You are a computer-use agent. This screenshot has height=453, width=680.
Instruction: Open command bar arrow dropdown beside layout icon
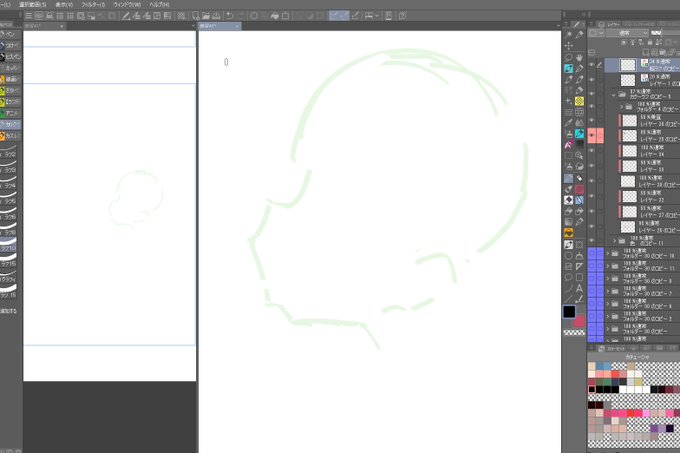[376, 16]
